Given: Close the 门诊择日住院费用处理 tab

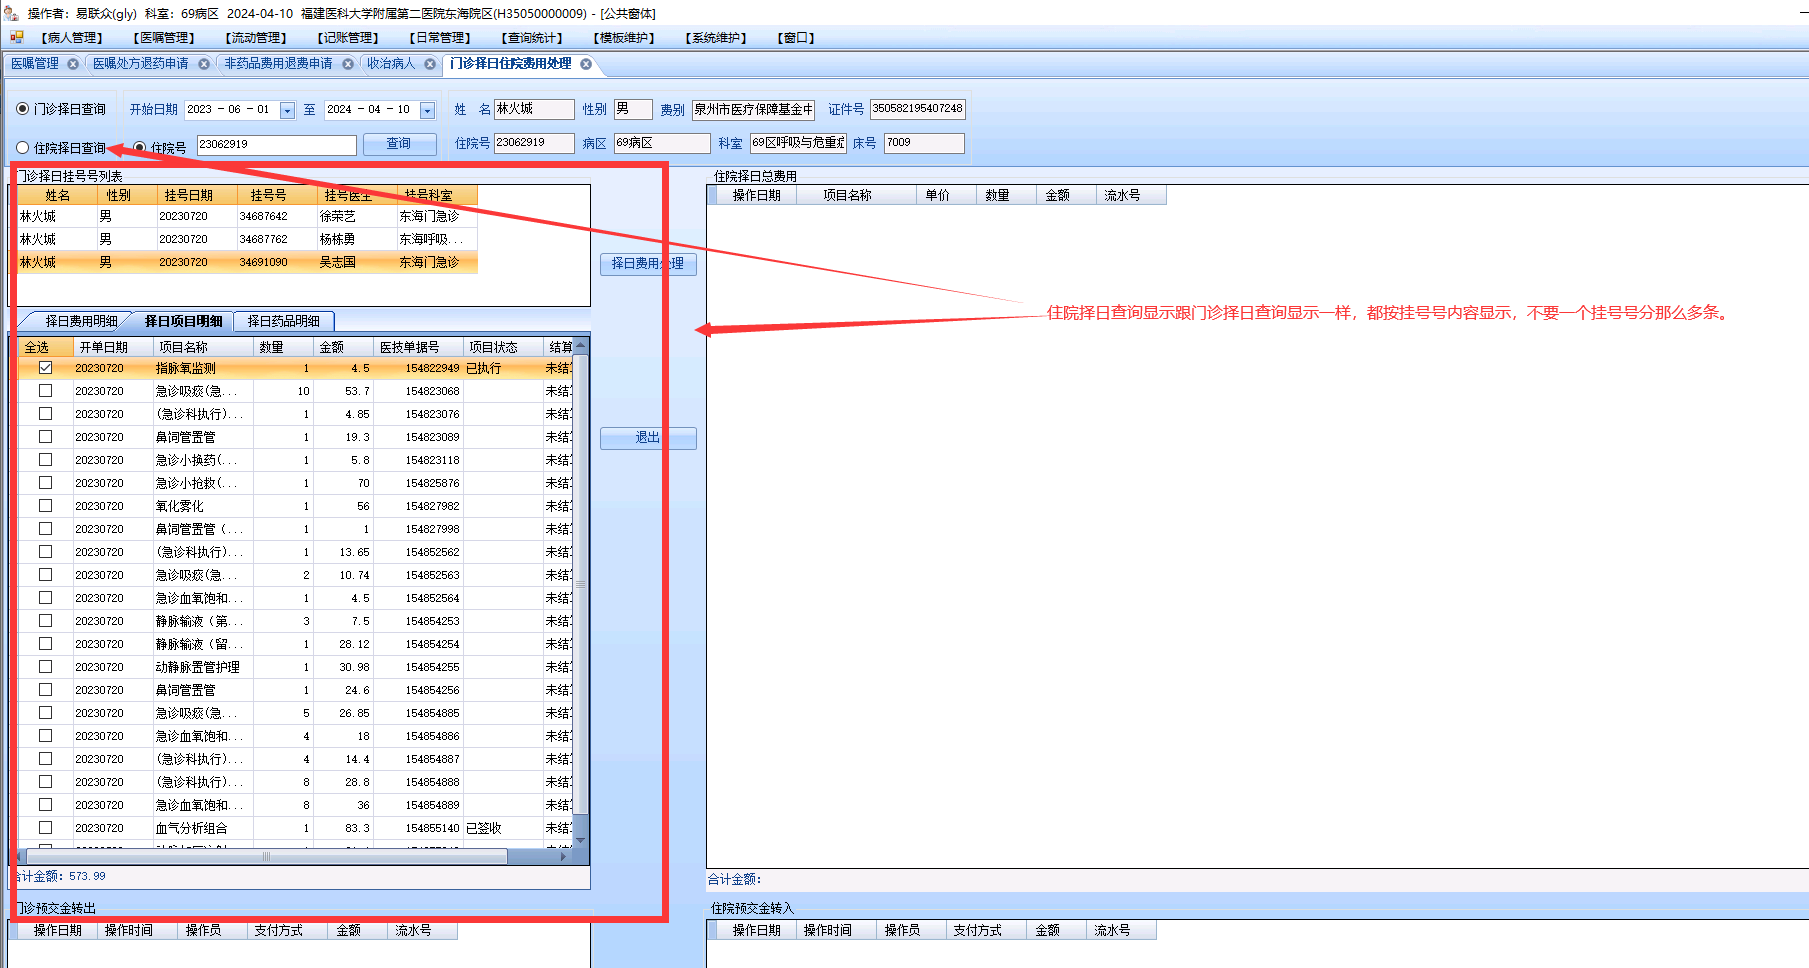Looking at the screenshot, I should click(x=586, y=64).
